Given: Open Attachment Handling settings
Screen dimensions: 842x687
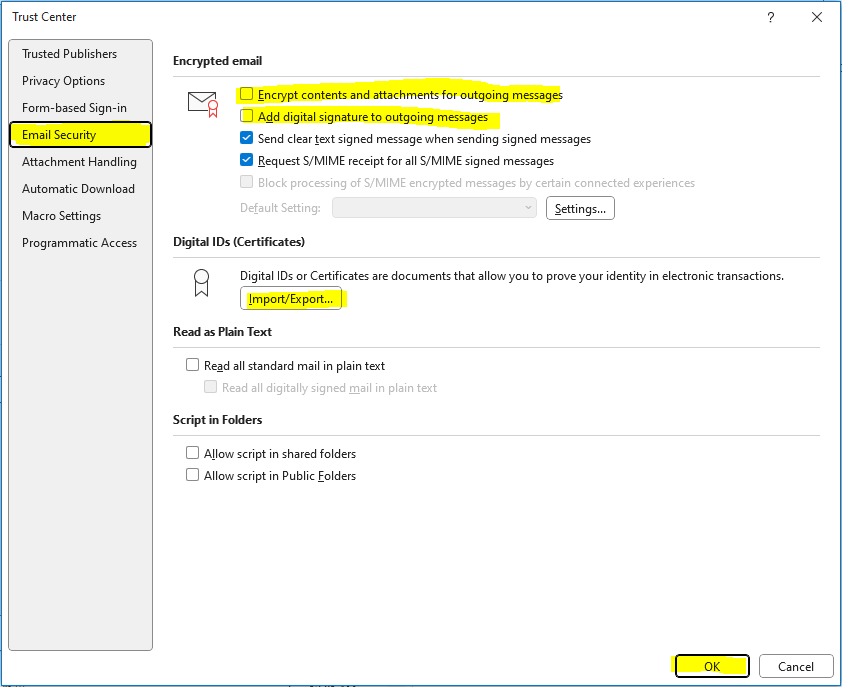Looking at the screenshot, I should point(79,162).
